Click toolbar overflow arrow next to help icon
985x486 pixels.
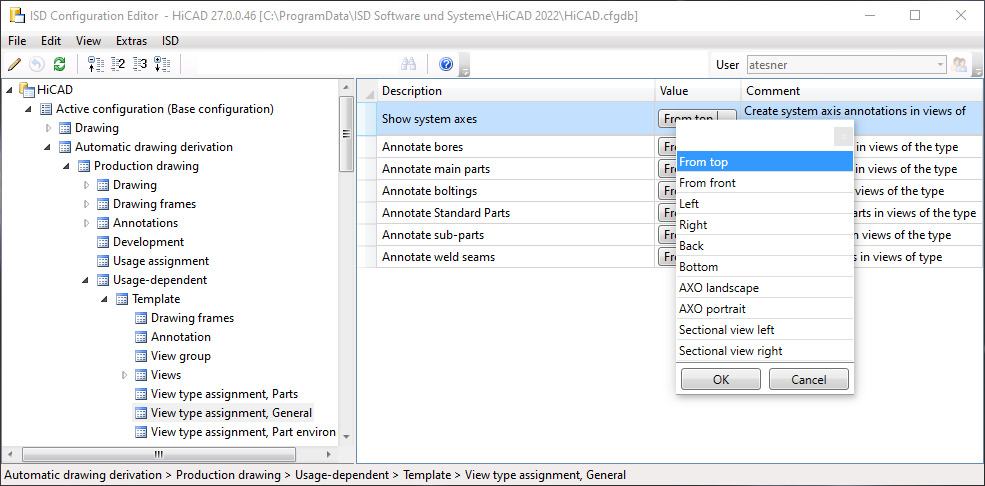pyautogui.click(x=465, y=65)
